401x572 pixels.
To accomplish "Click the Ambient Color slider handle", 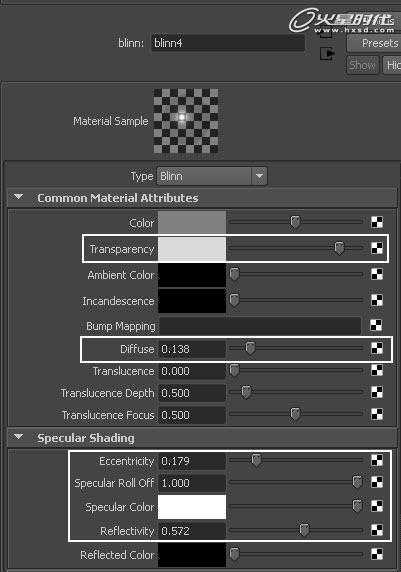I will tap(234, 274).
